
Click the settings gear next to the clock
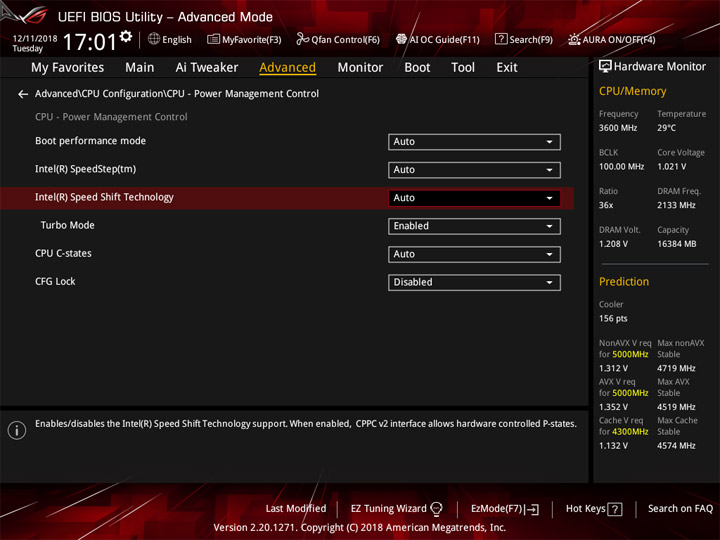point(126,36)
